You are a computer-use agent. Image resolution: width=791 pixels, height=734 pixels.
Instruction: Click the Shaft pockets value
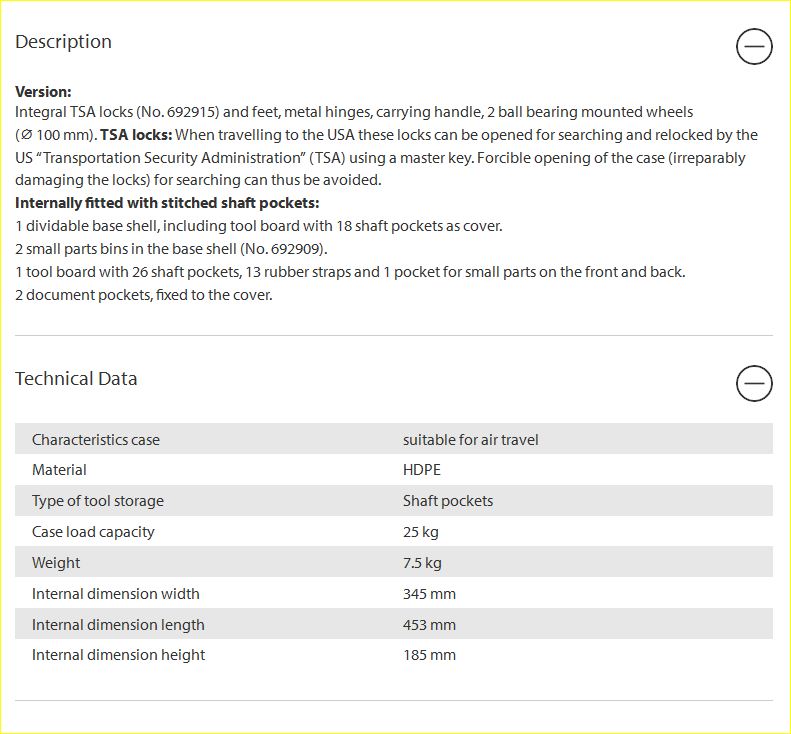tap(448, 500)
